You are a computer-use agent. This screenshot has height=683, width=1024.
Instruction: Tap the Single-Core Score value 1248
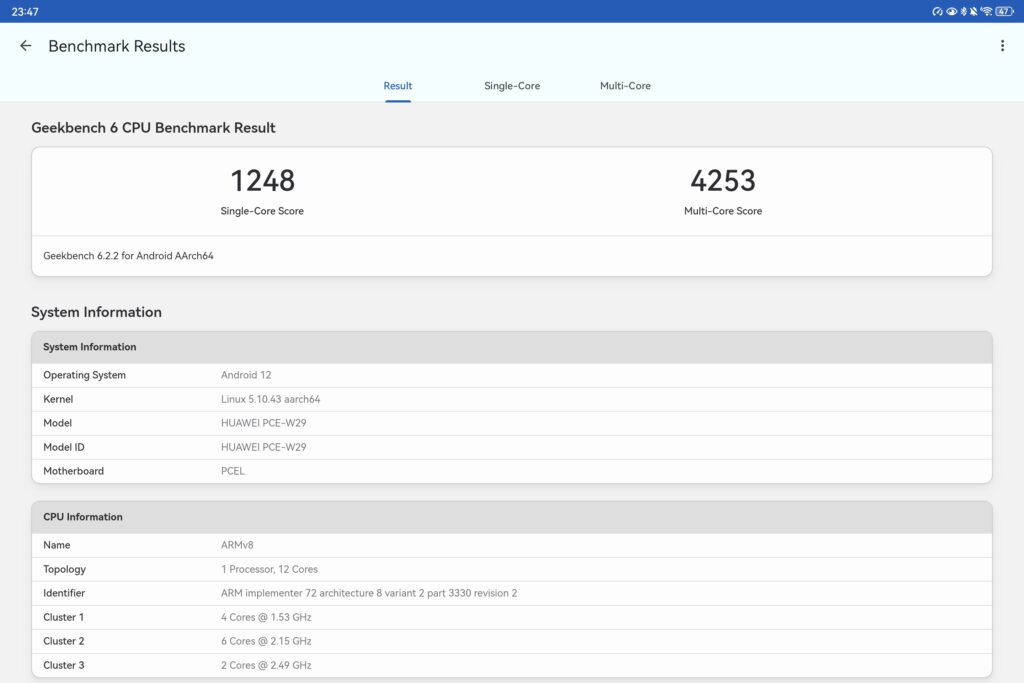262,181
